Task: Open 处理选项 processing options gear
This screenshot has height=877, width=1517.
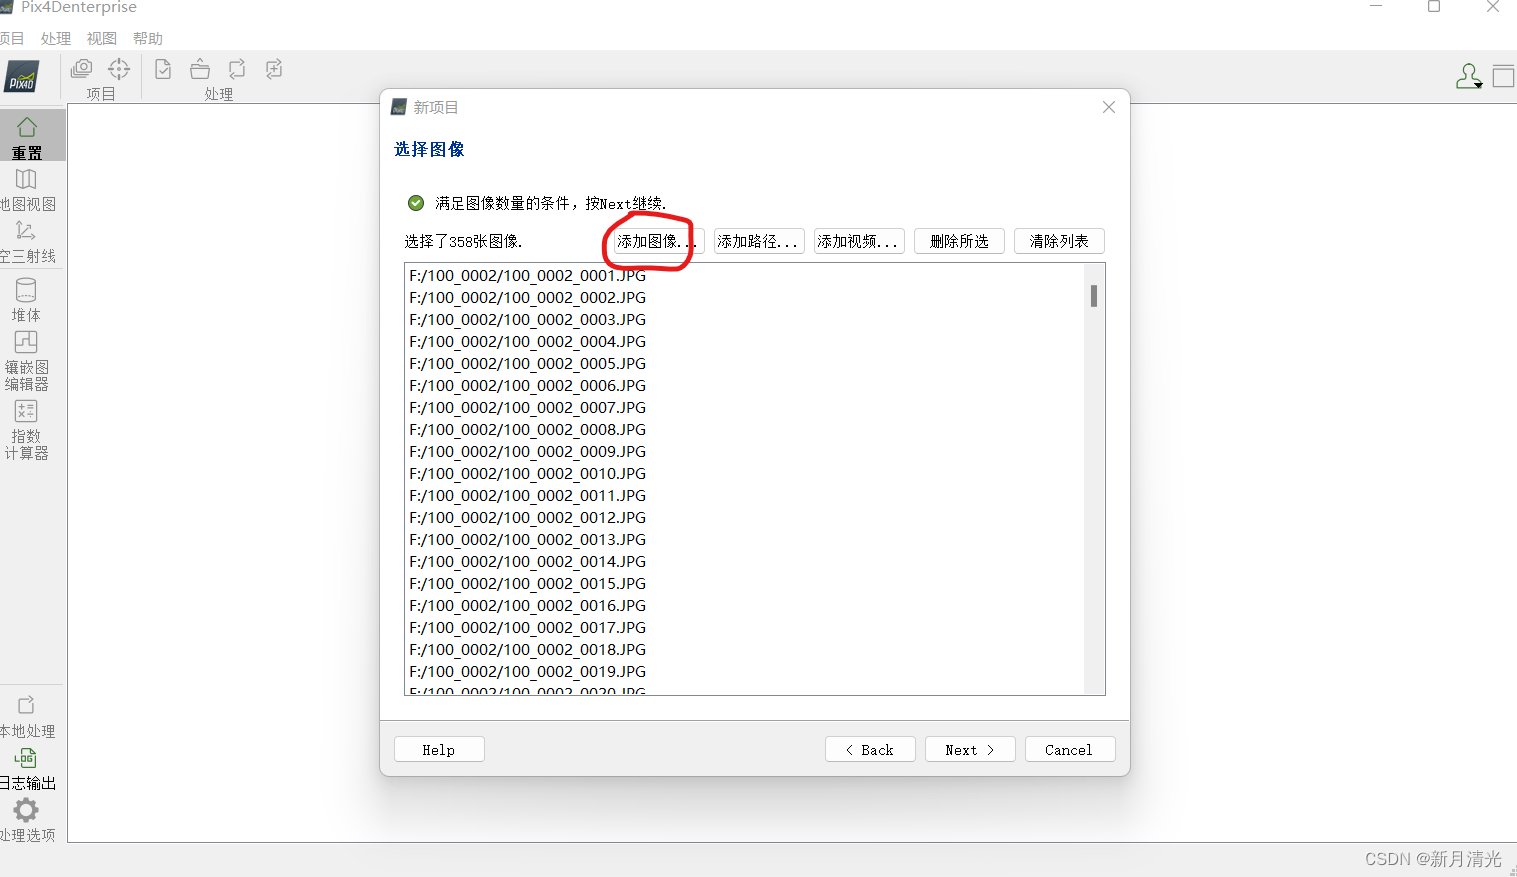Action: 27,820
